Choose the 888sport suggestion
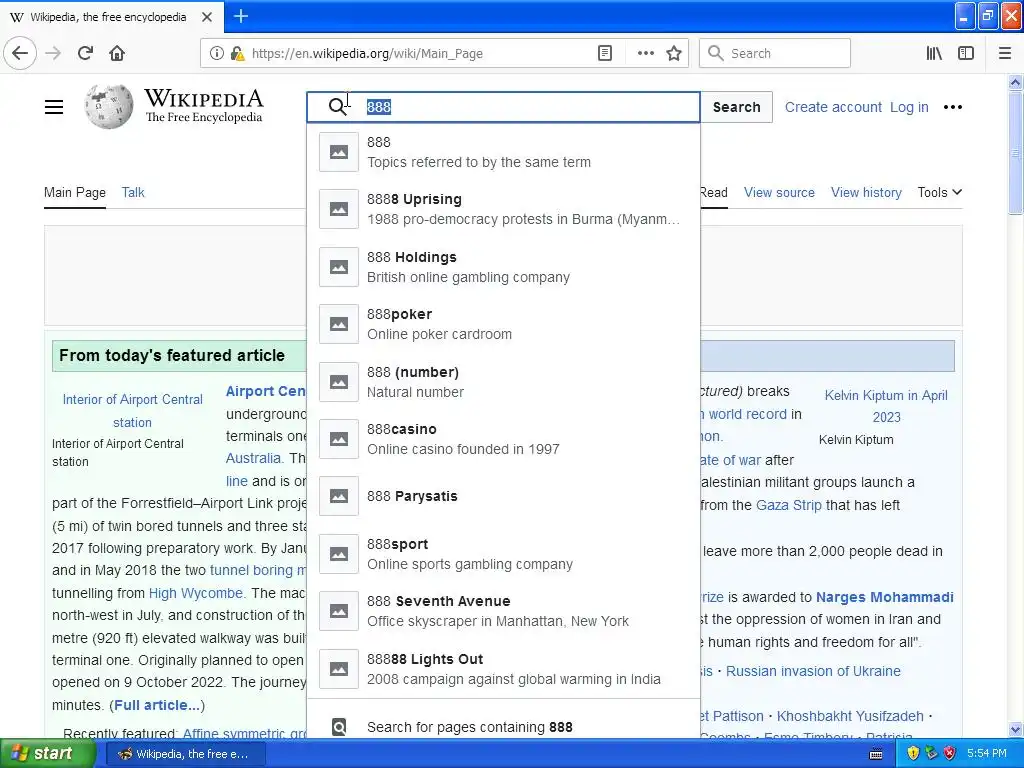 [504, 554]
